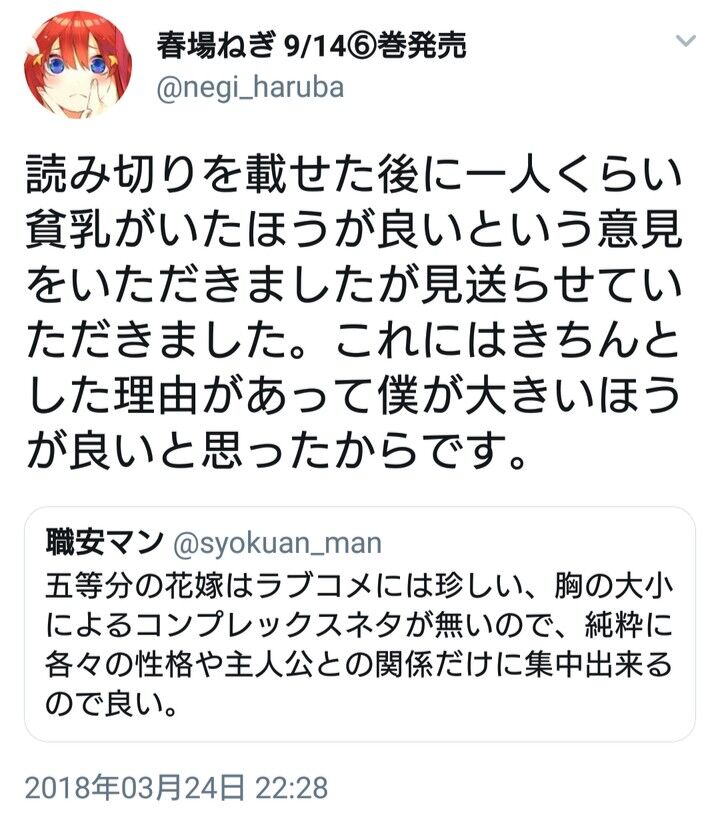Open the 22:28 time in timestamp

pos(292,788)
